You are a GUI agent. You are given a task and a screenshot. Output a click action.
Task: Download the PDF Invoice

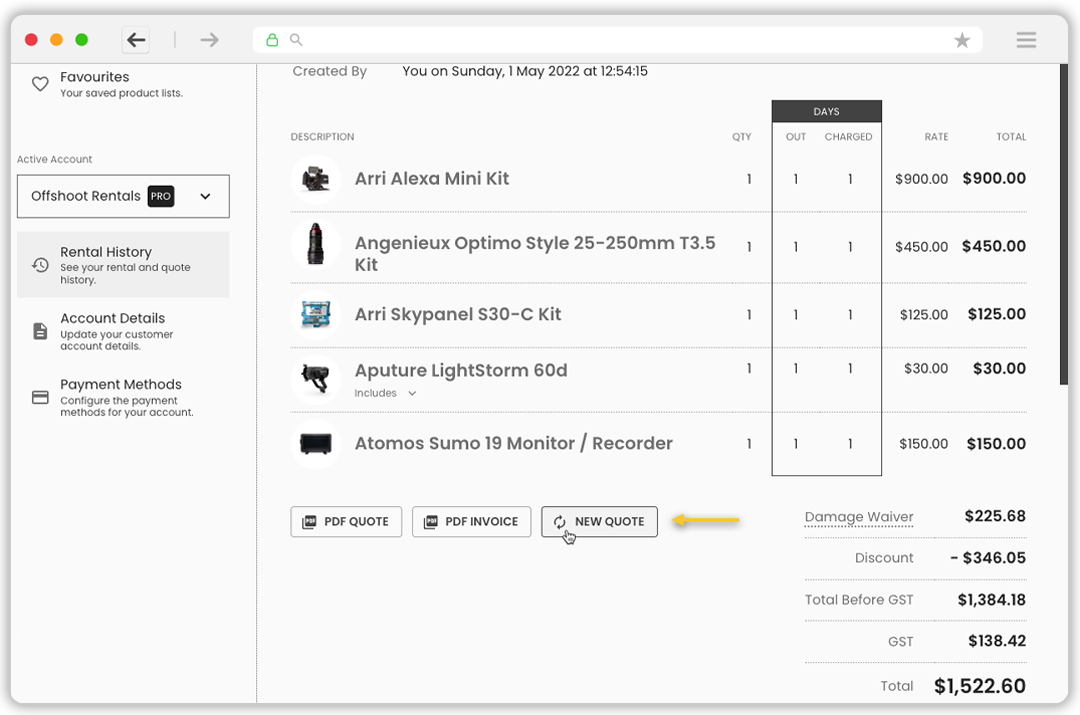coord(471,521)
